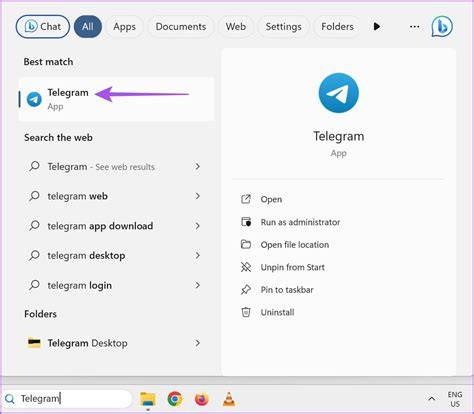Click the Telegram icon in best match
Viewport: 474px width, 414px height.
click(x=34, y=99)
